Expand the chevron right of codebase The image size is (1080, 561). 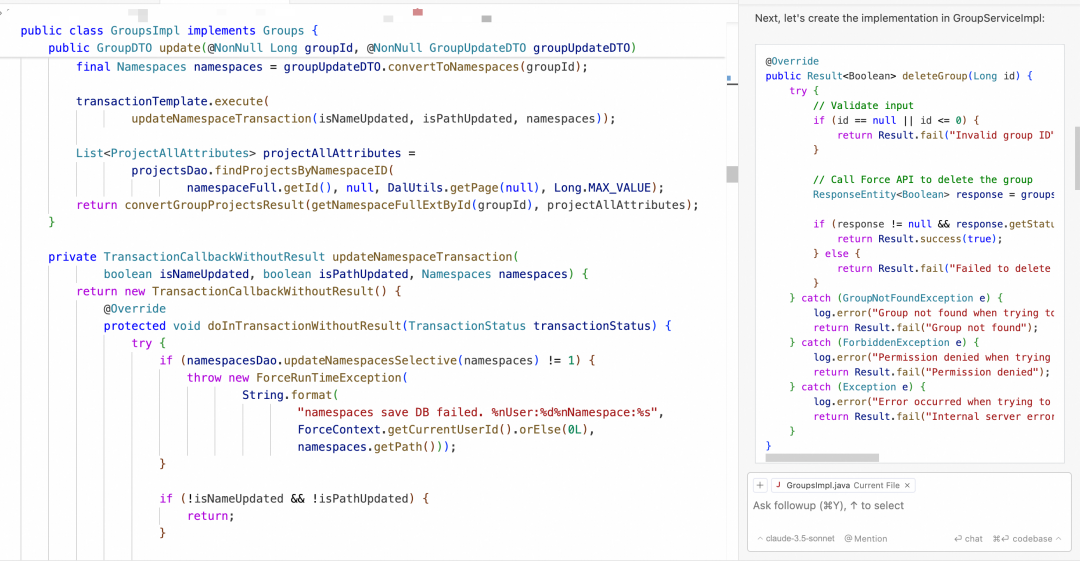[1059, 538]
